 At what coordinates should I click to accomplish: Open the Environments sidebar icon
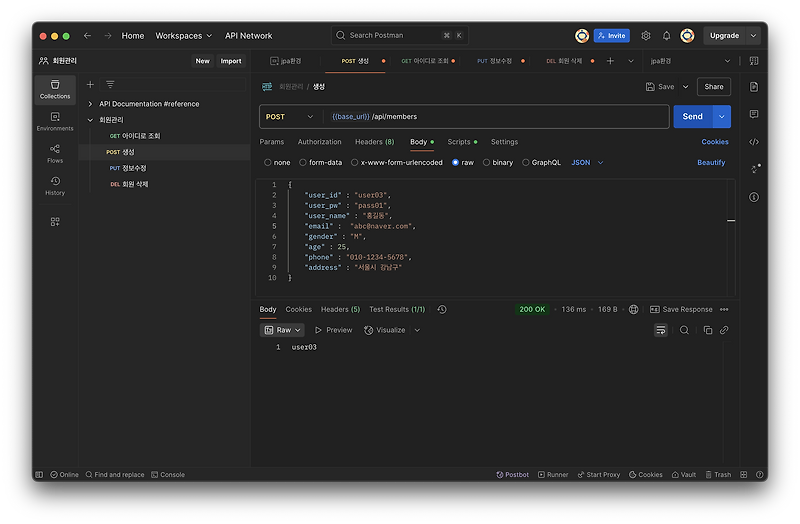point(55,121)
